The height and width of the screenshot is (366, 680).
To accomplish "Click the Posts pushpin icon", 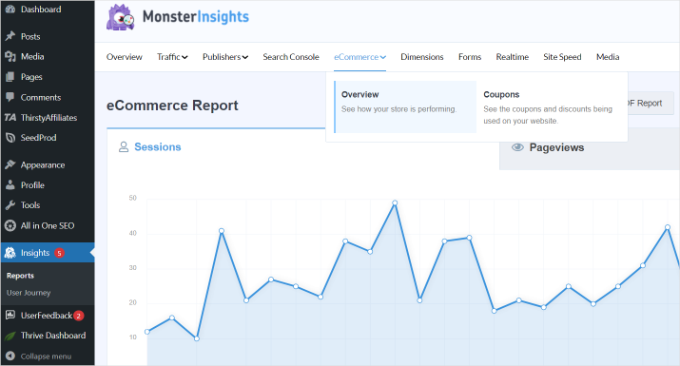I will (x=10, y=36).
